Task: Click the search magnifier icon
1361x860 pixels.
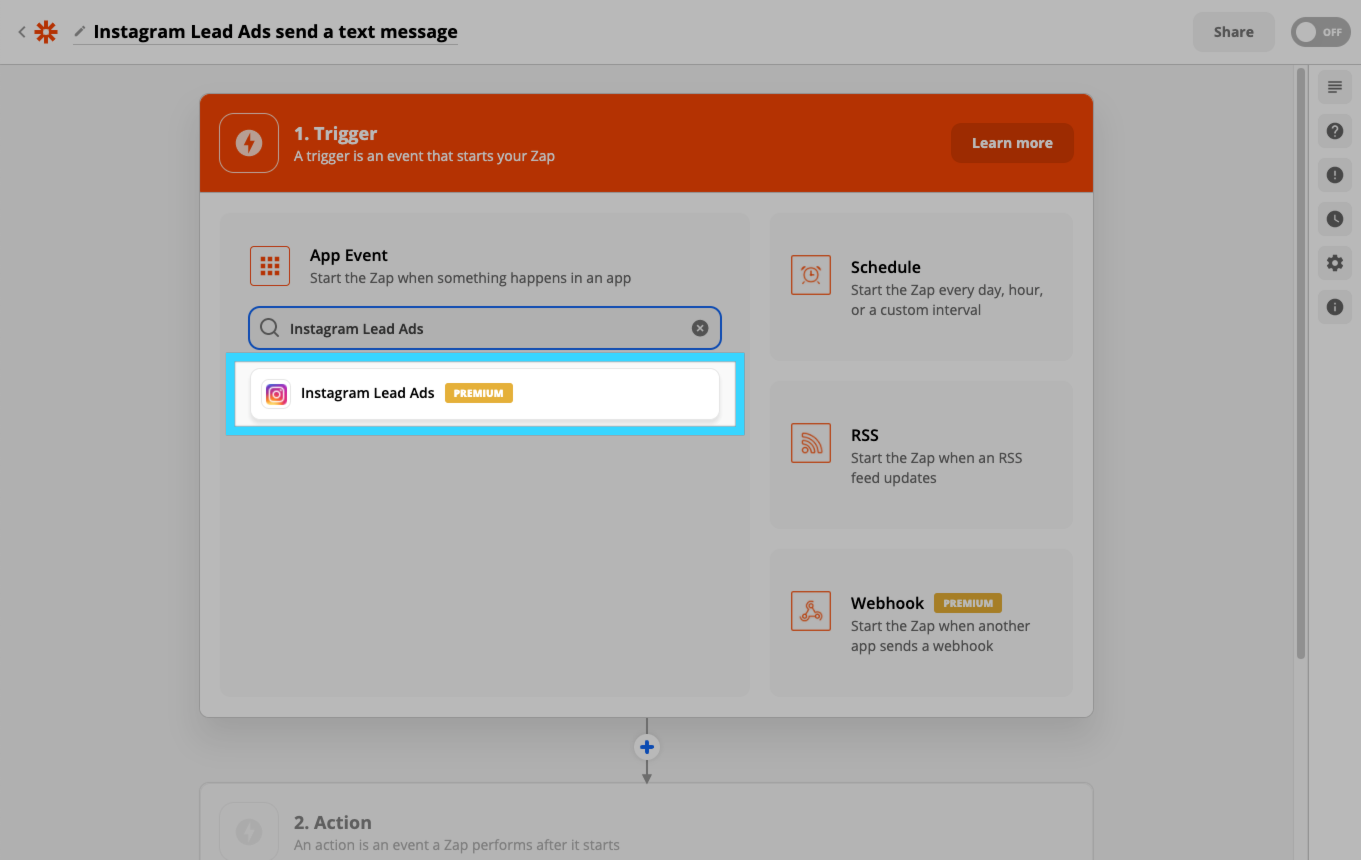Action: click(x=269, y=328)
